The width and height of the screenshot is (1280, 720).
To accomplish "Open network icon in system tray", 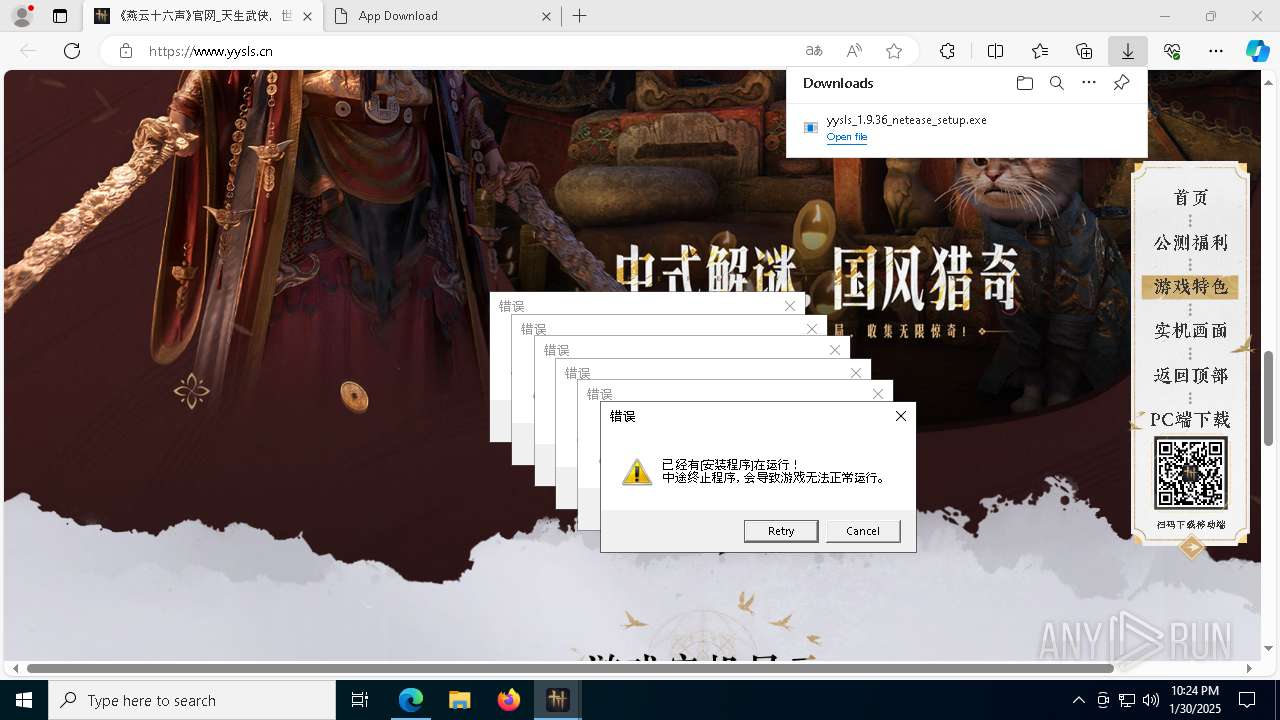I will [1127, 700].
